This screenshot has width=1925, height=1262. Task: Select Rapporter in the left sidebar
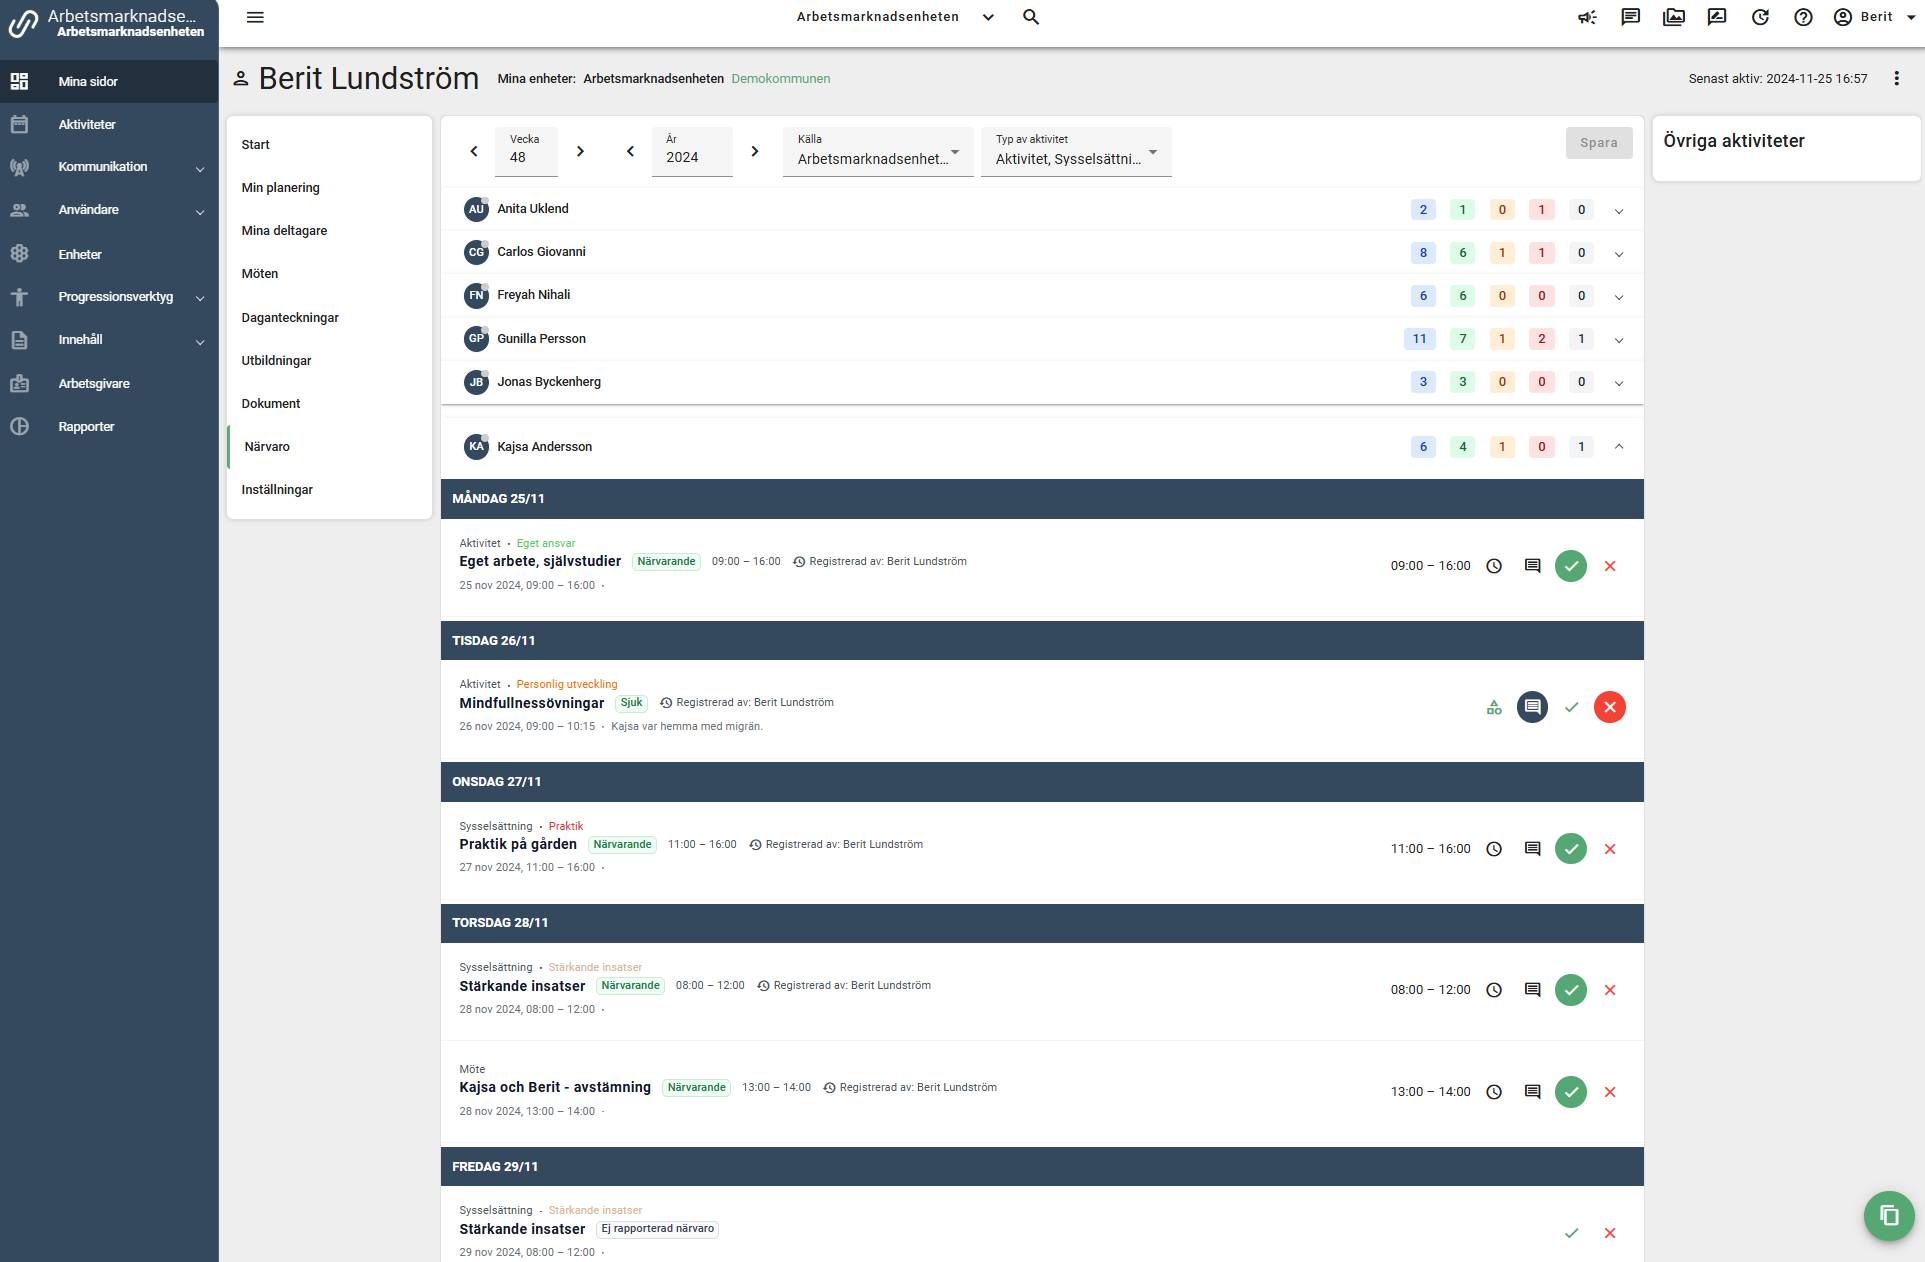86,427
